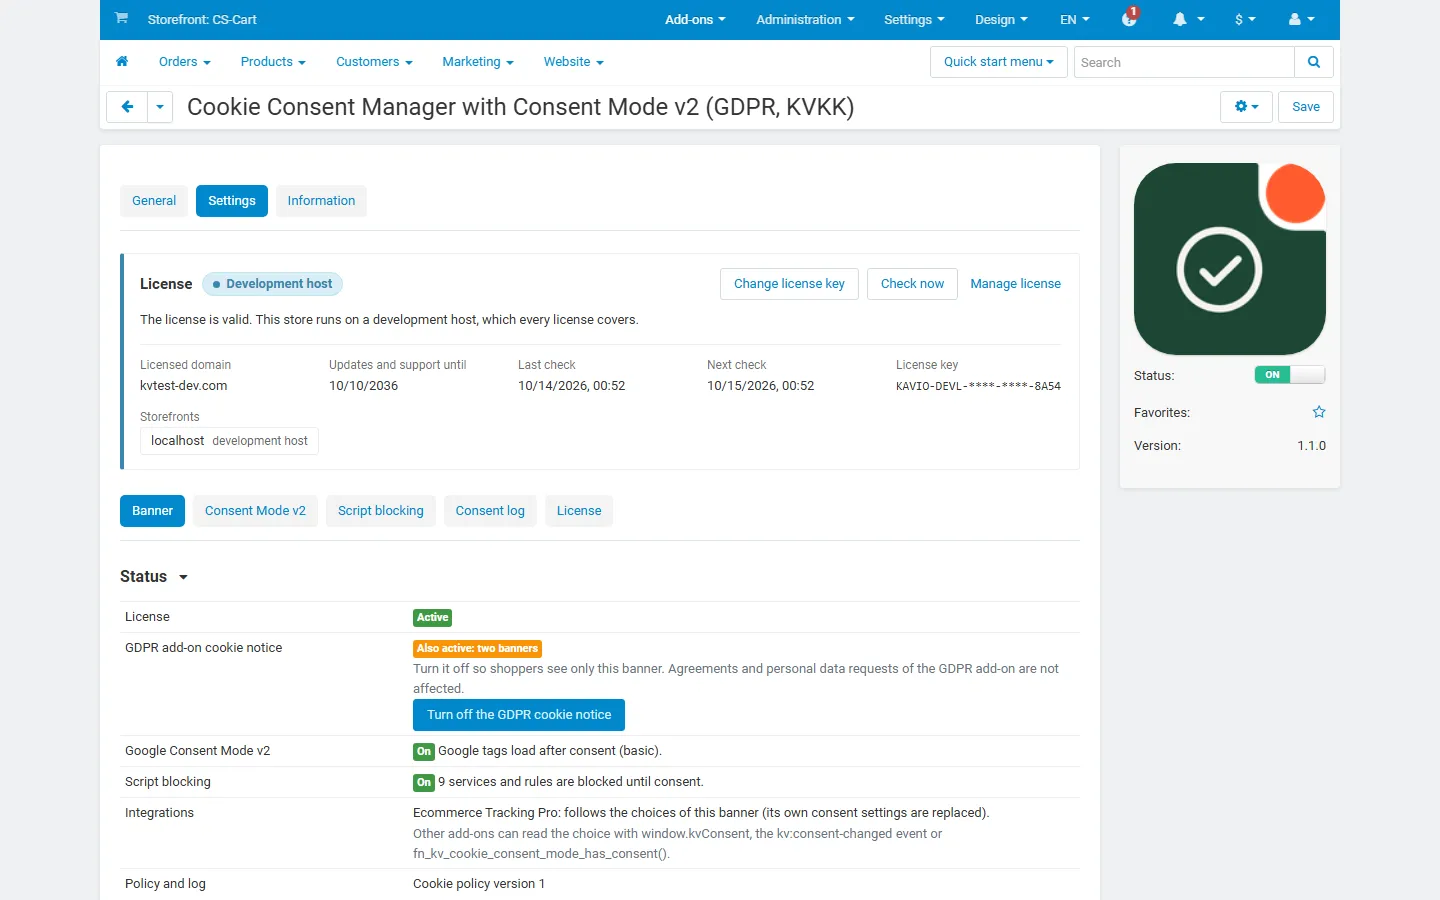Switch to the General tab
This screenshot has height=900, width=1440.
(x=154, y=201)
